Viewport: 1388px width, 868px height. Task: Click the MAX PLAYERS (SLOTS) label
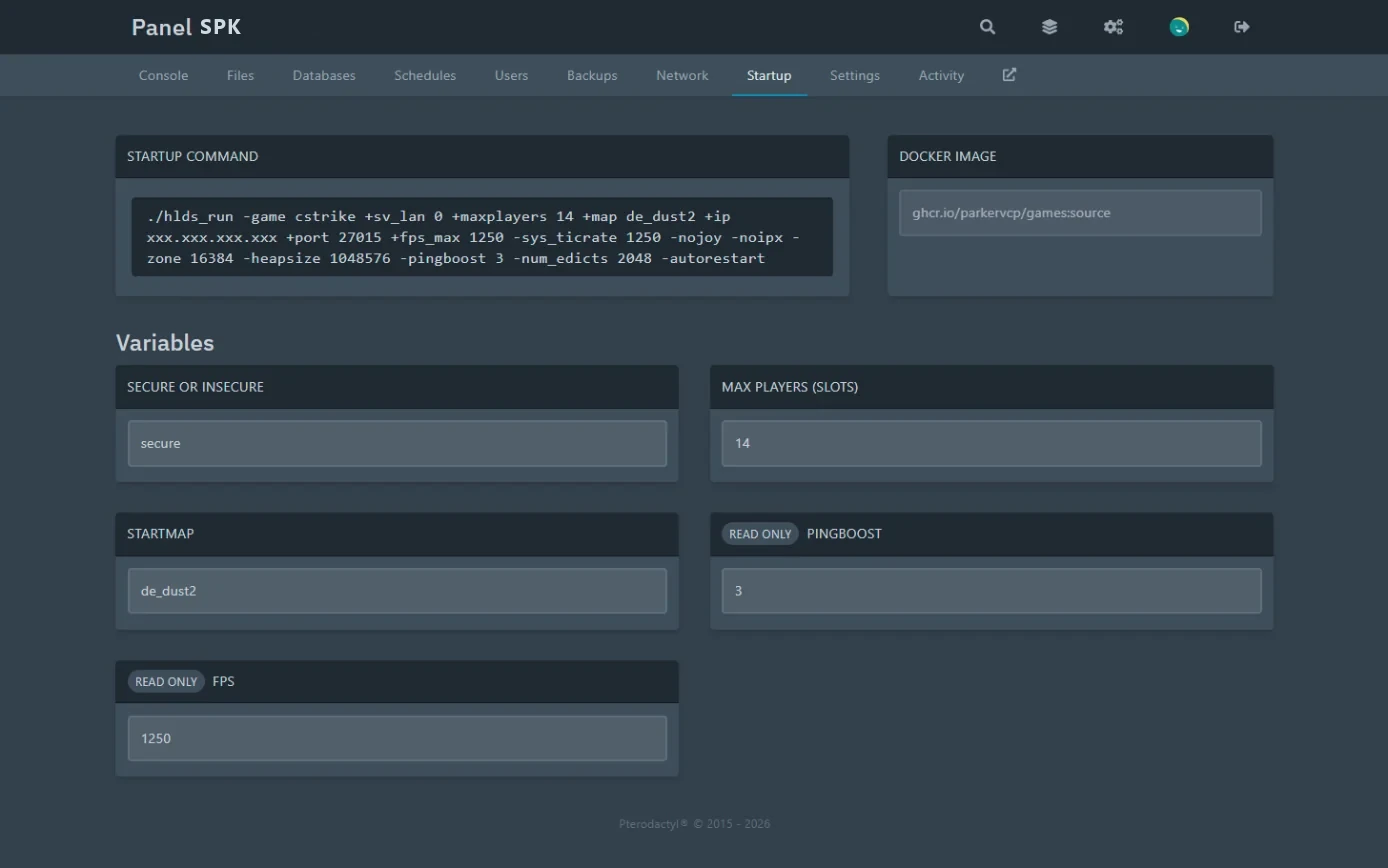pyautogui.click(x=790, y=387)
